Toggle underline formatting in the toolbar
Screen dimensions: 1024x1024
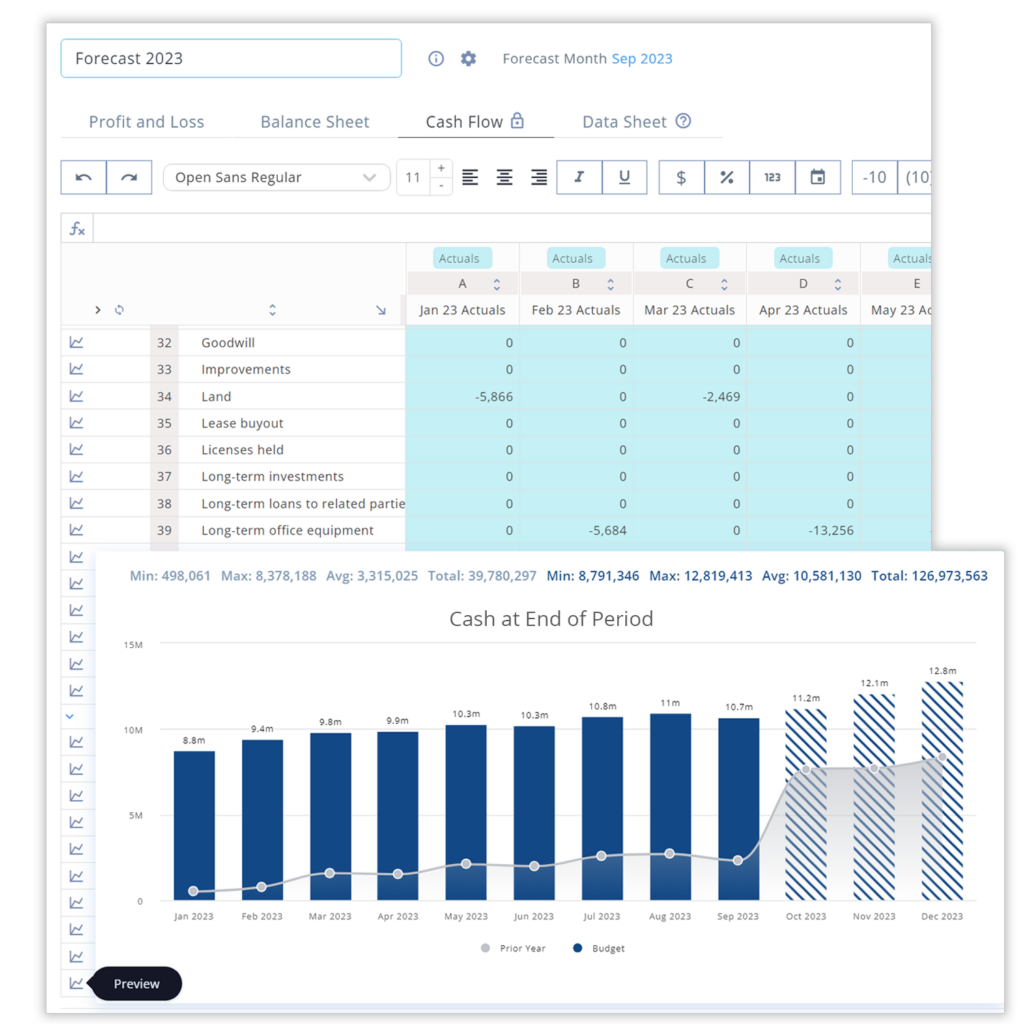coord(625,177)
